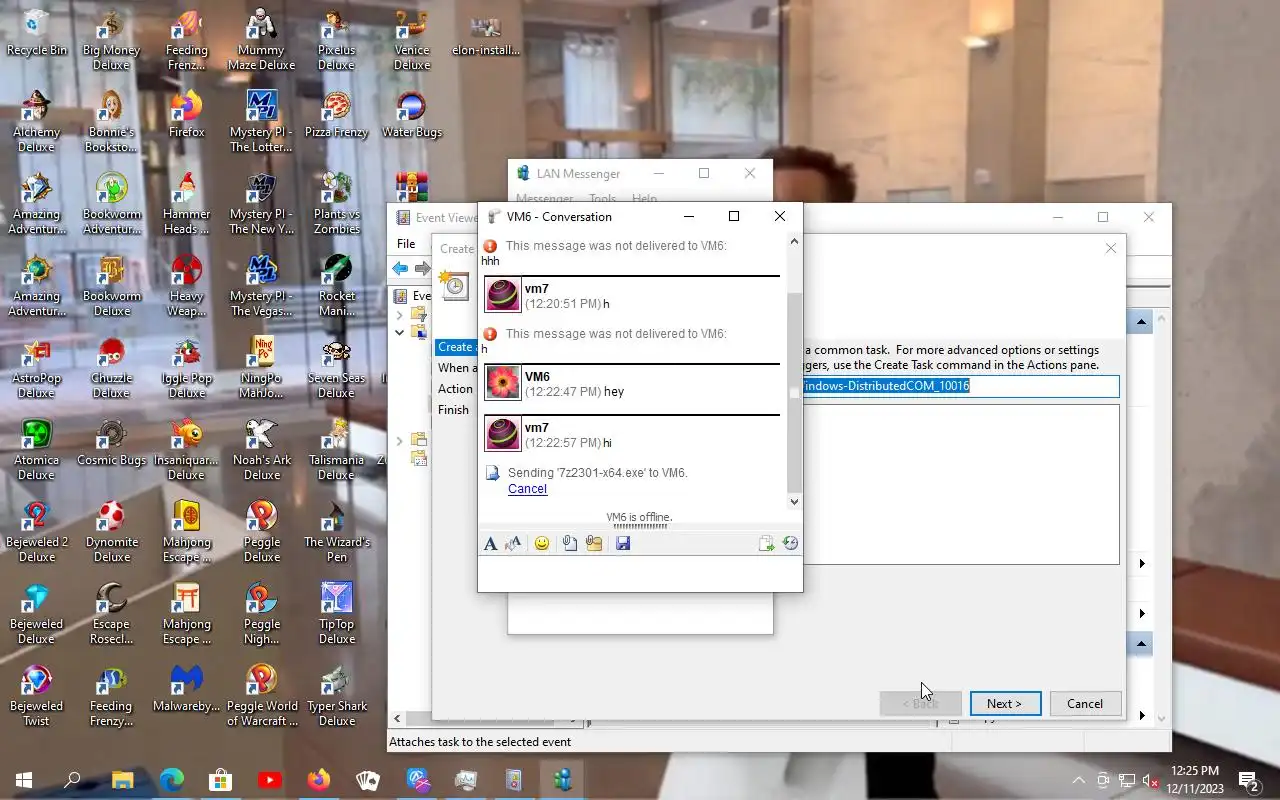Open the File menu in Event Viewer
Image resolution: width=1280 pixels, height=800 pixels.
[406, 244]
